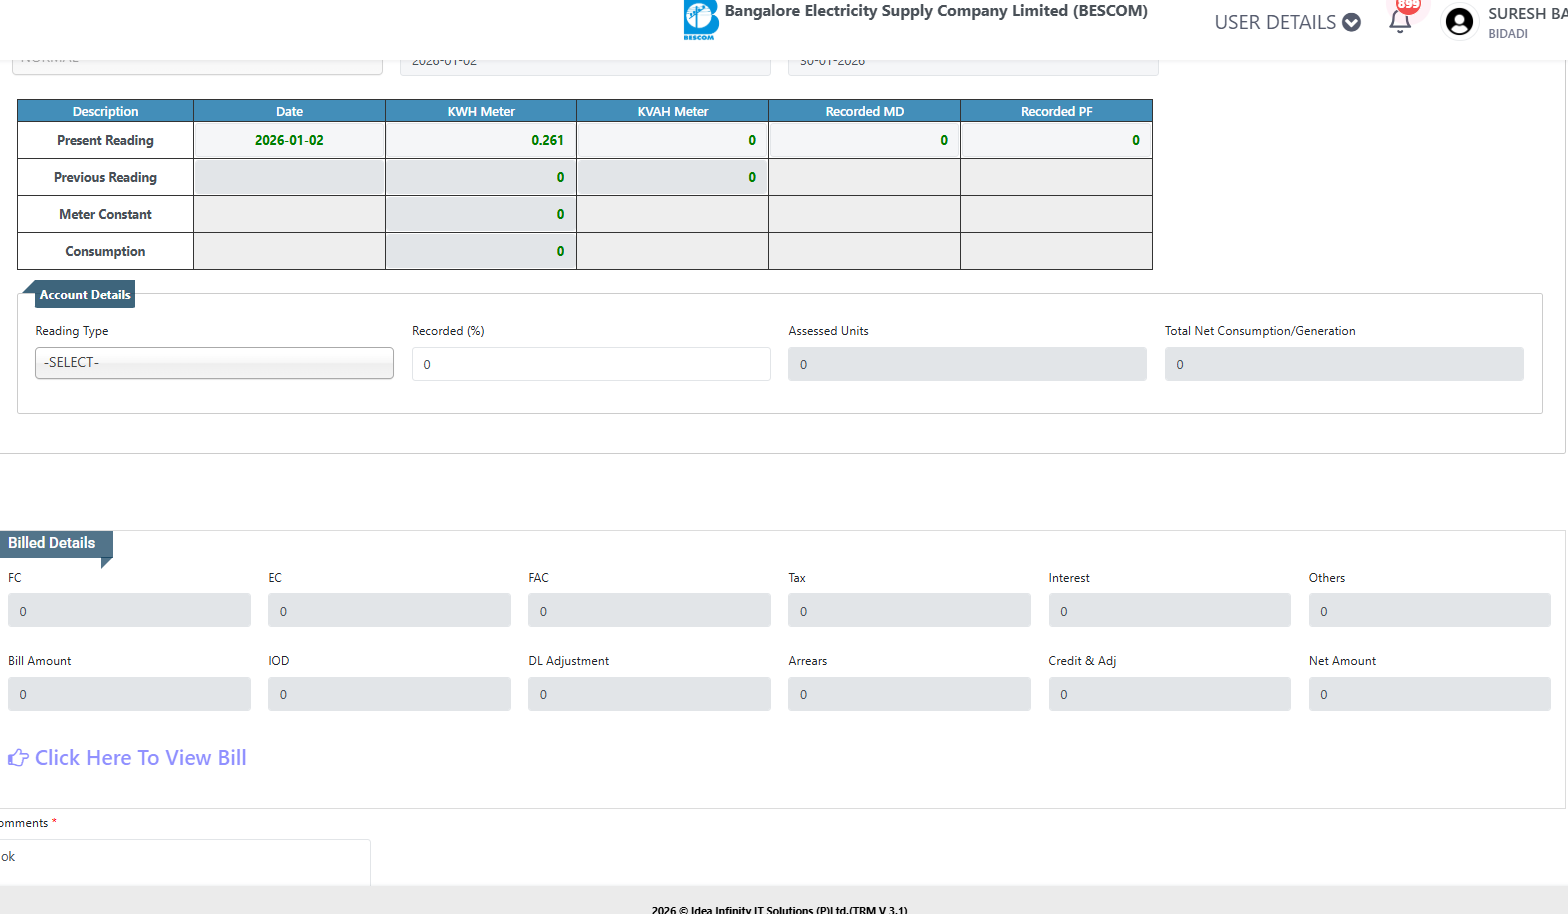Viewport: 1568px width, 914px height.
Task: Select the Present Reading KWH Meter cell
Action: [x=481, y=140]
